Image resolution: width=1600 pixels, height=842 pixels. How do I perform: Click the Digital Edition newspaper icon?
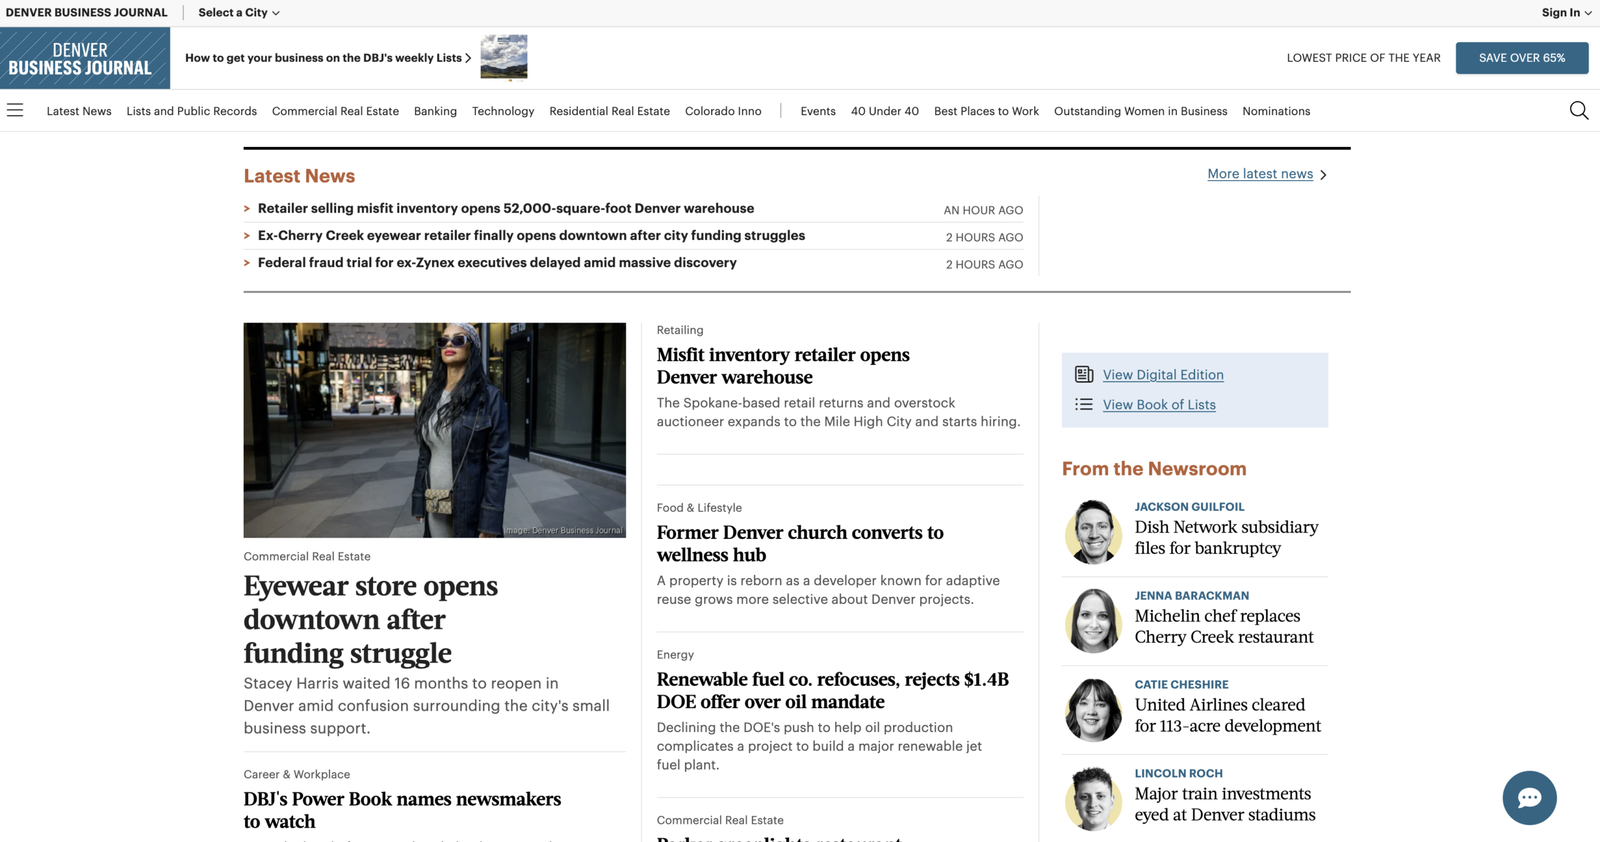click(1084, 375)
